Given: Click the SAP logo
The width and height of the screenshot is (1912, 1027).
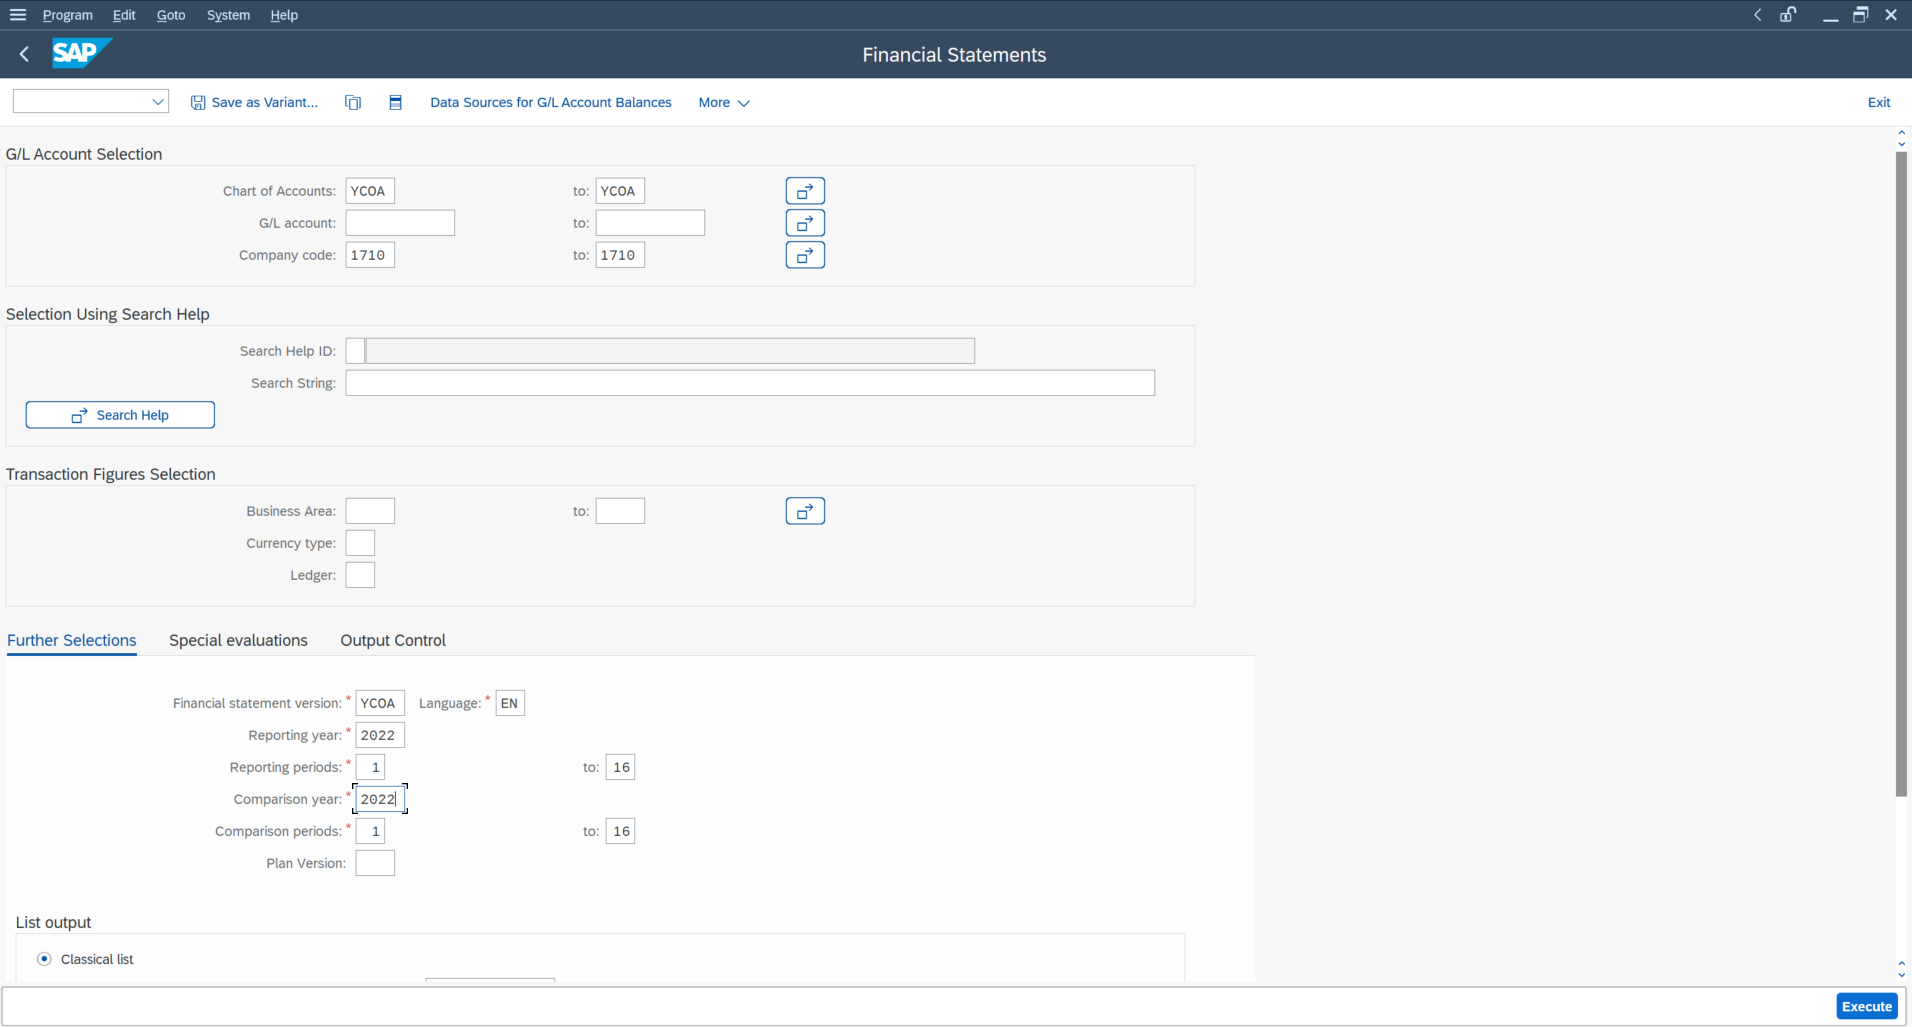Looking at the screenshot, I should coord(80,53).
